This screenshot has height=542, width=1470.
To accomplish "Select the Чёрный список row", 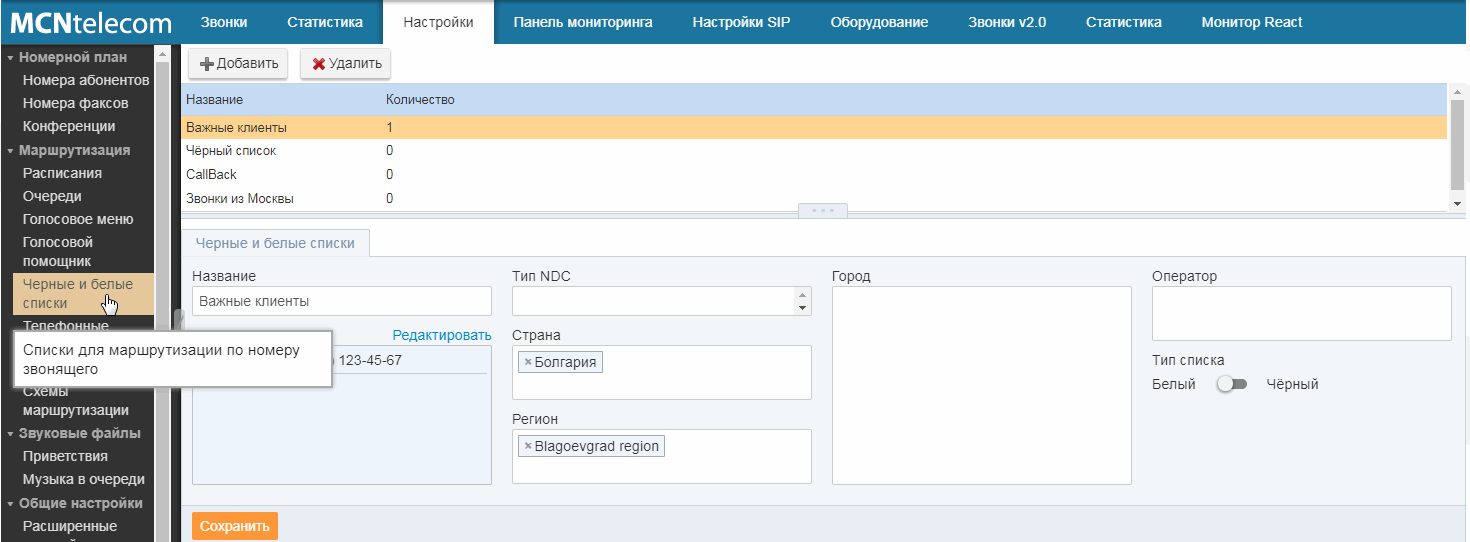I will pos(231,150).
